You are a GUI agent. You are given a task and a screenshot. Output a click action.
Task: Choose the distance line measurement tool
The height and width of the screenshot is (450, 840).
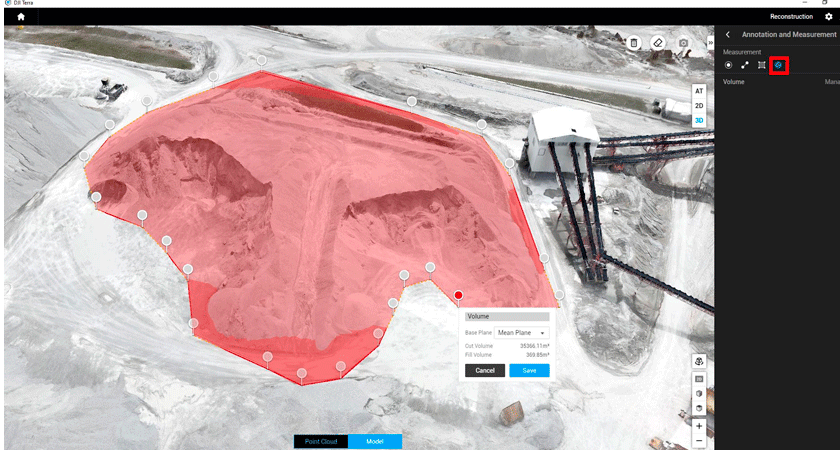click(745, 65)
